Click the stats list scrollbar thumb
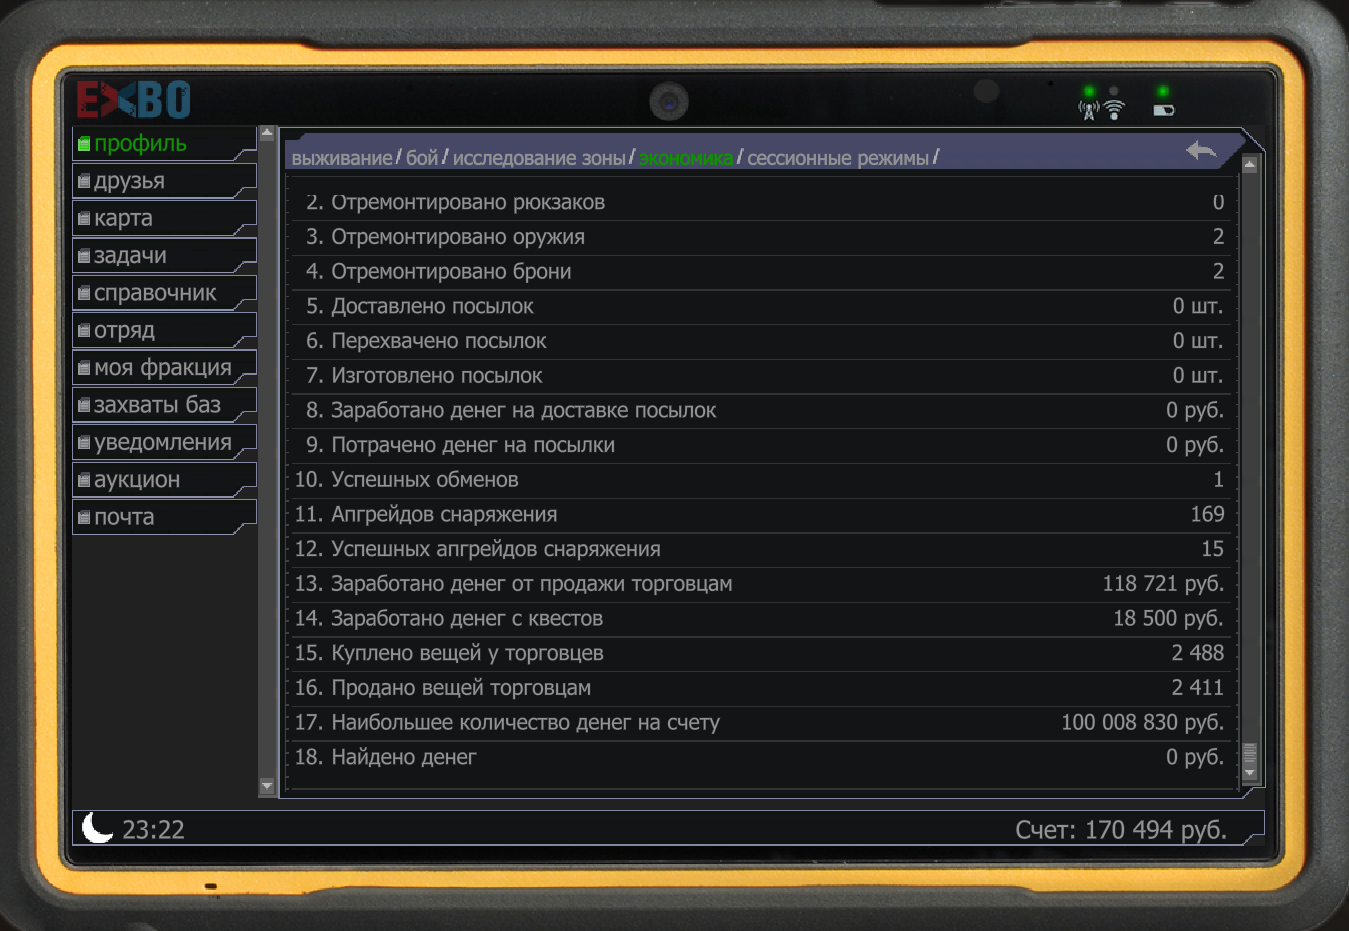1349x931 pixels. point(1249,753)
